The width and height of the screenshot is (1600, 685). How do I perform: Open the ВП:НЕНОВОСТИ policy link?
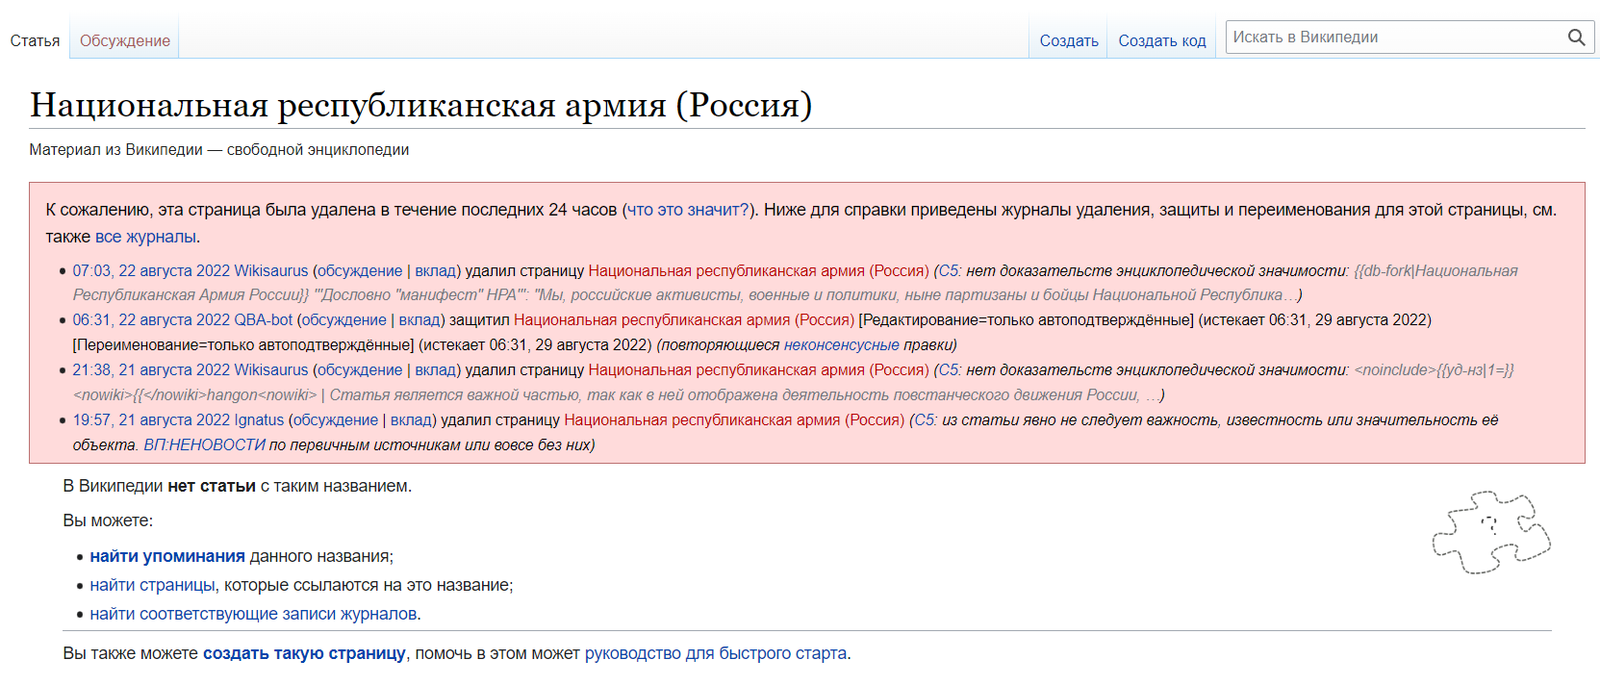coord(204,445)
